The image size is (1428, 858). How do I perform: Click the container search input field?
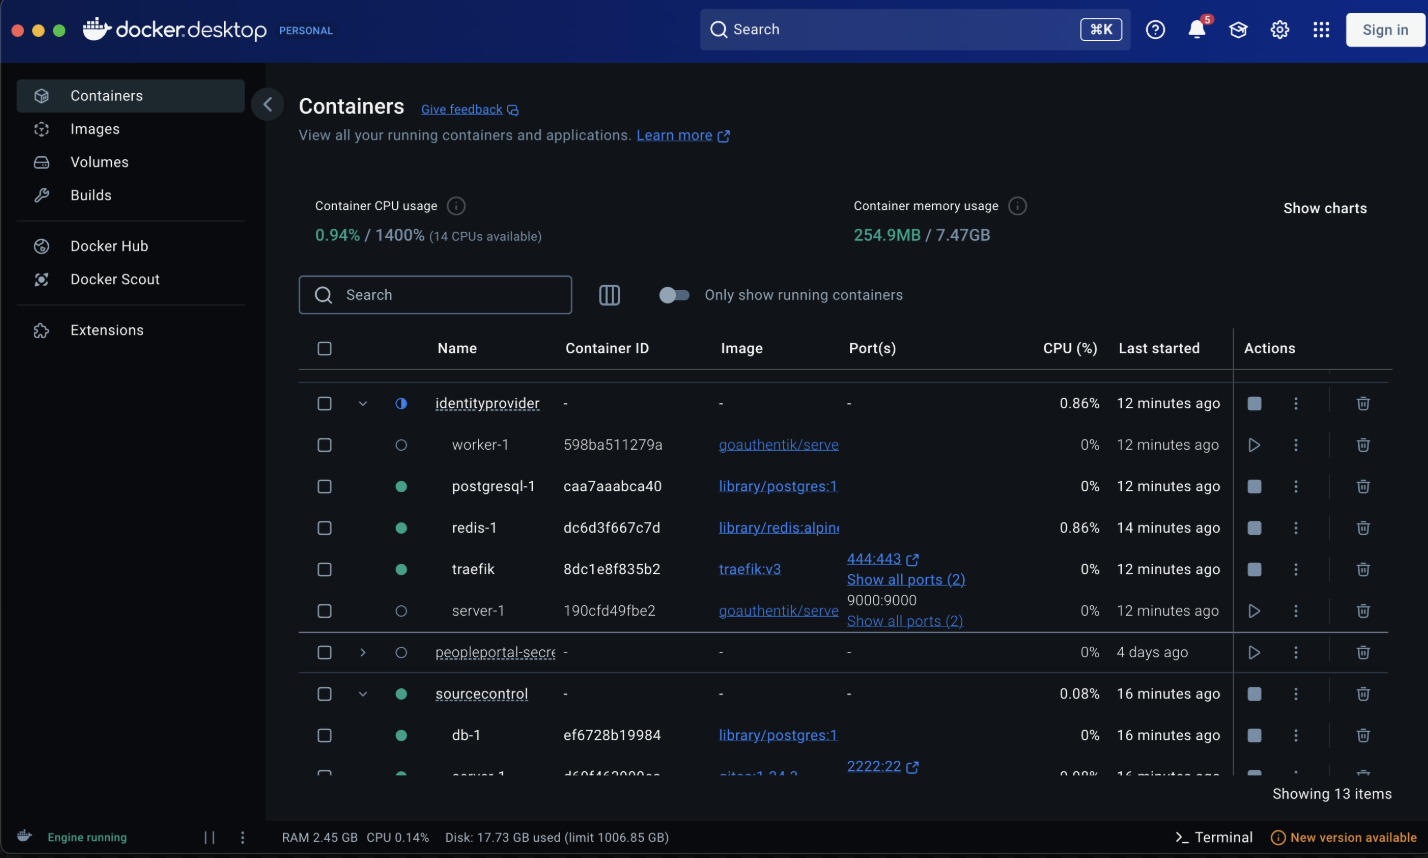[x=435, y=294]
